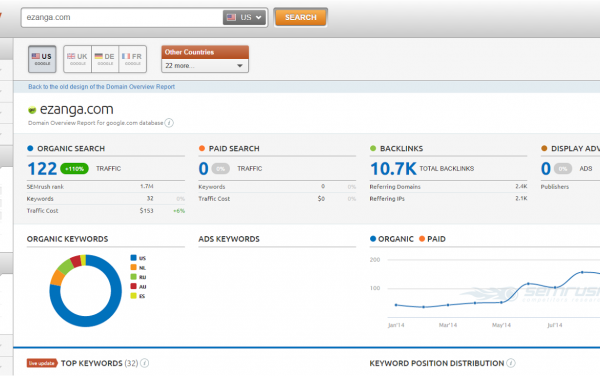This screenshot has height=376, width=600.
Task: Click paid search traffic value 0
Action: pyautogui.click(x=204, y=169)
